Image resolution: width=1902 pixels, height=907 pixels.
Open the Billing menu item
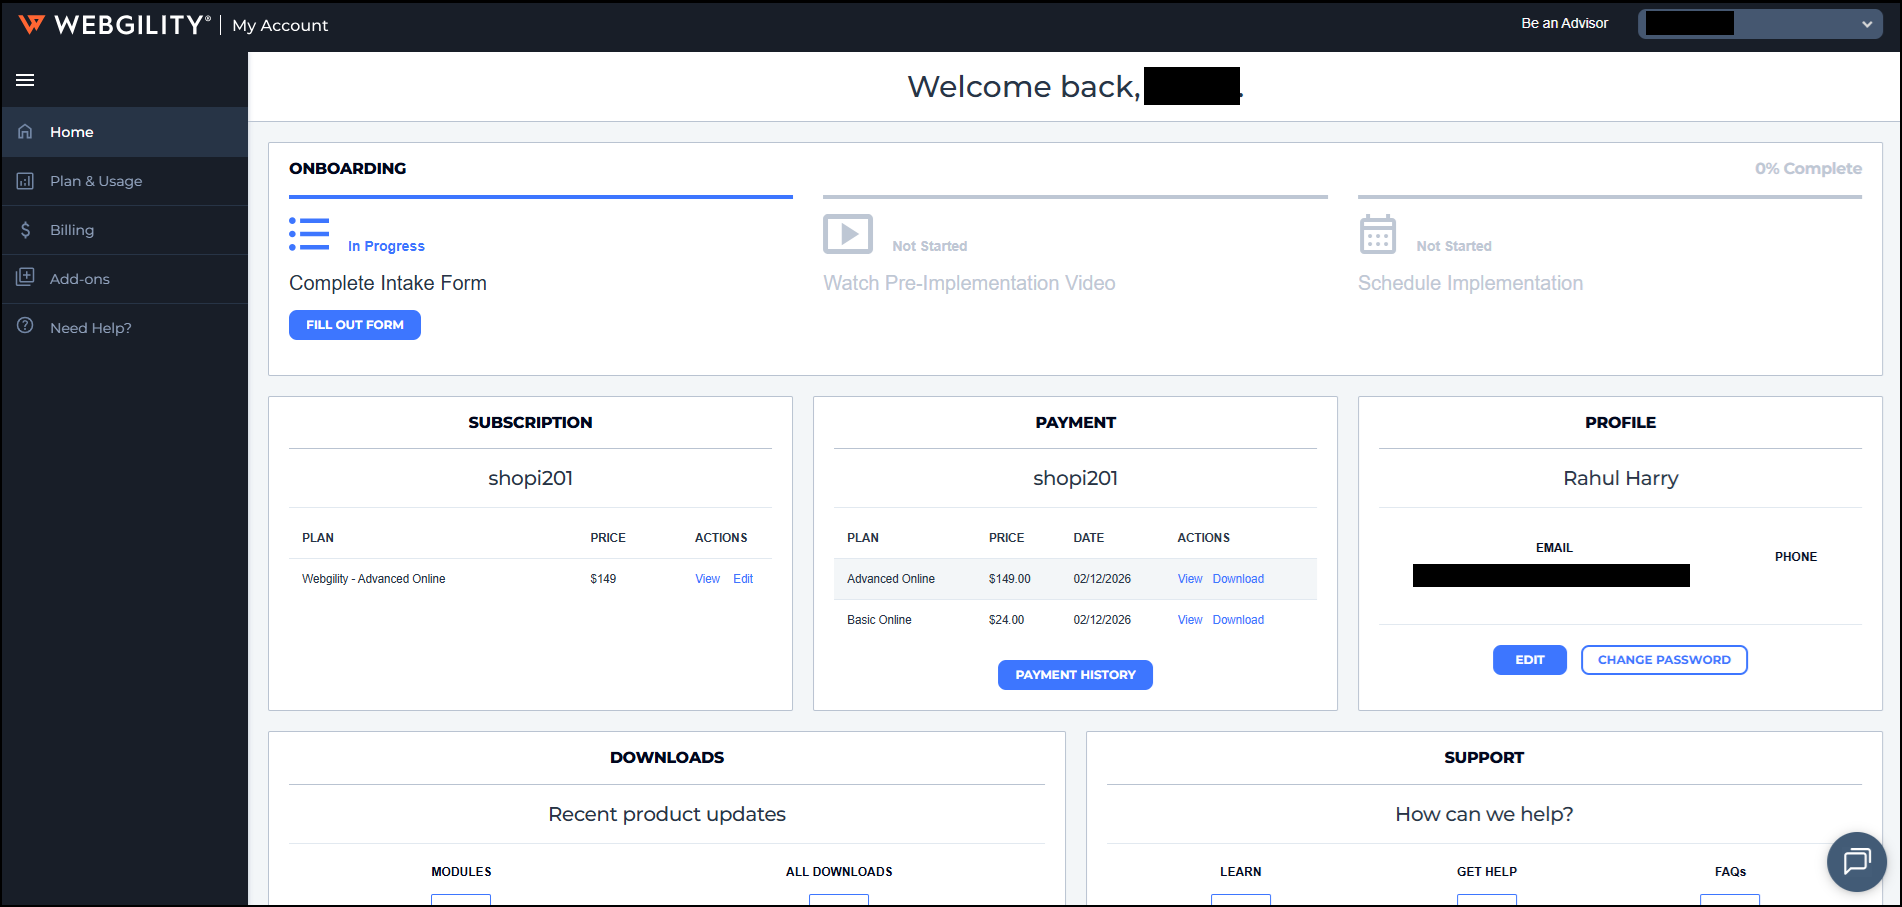point(72,230)
